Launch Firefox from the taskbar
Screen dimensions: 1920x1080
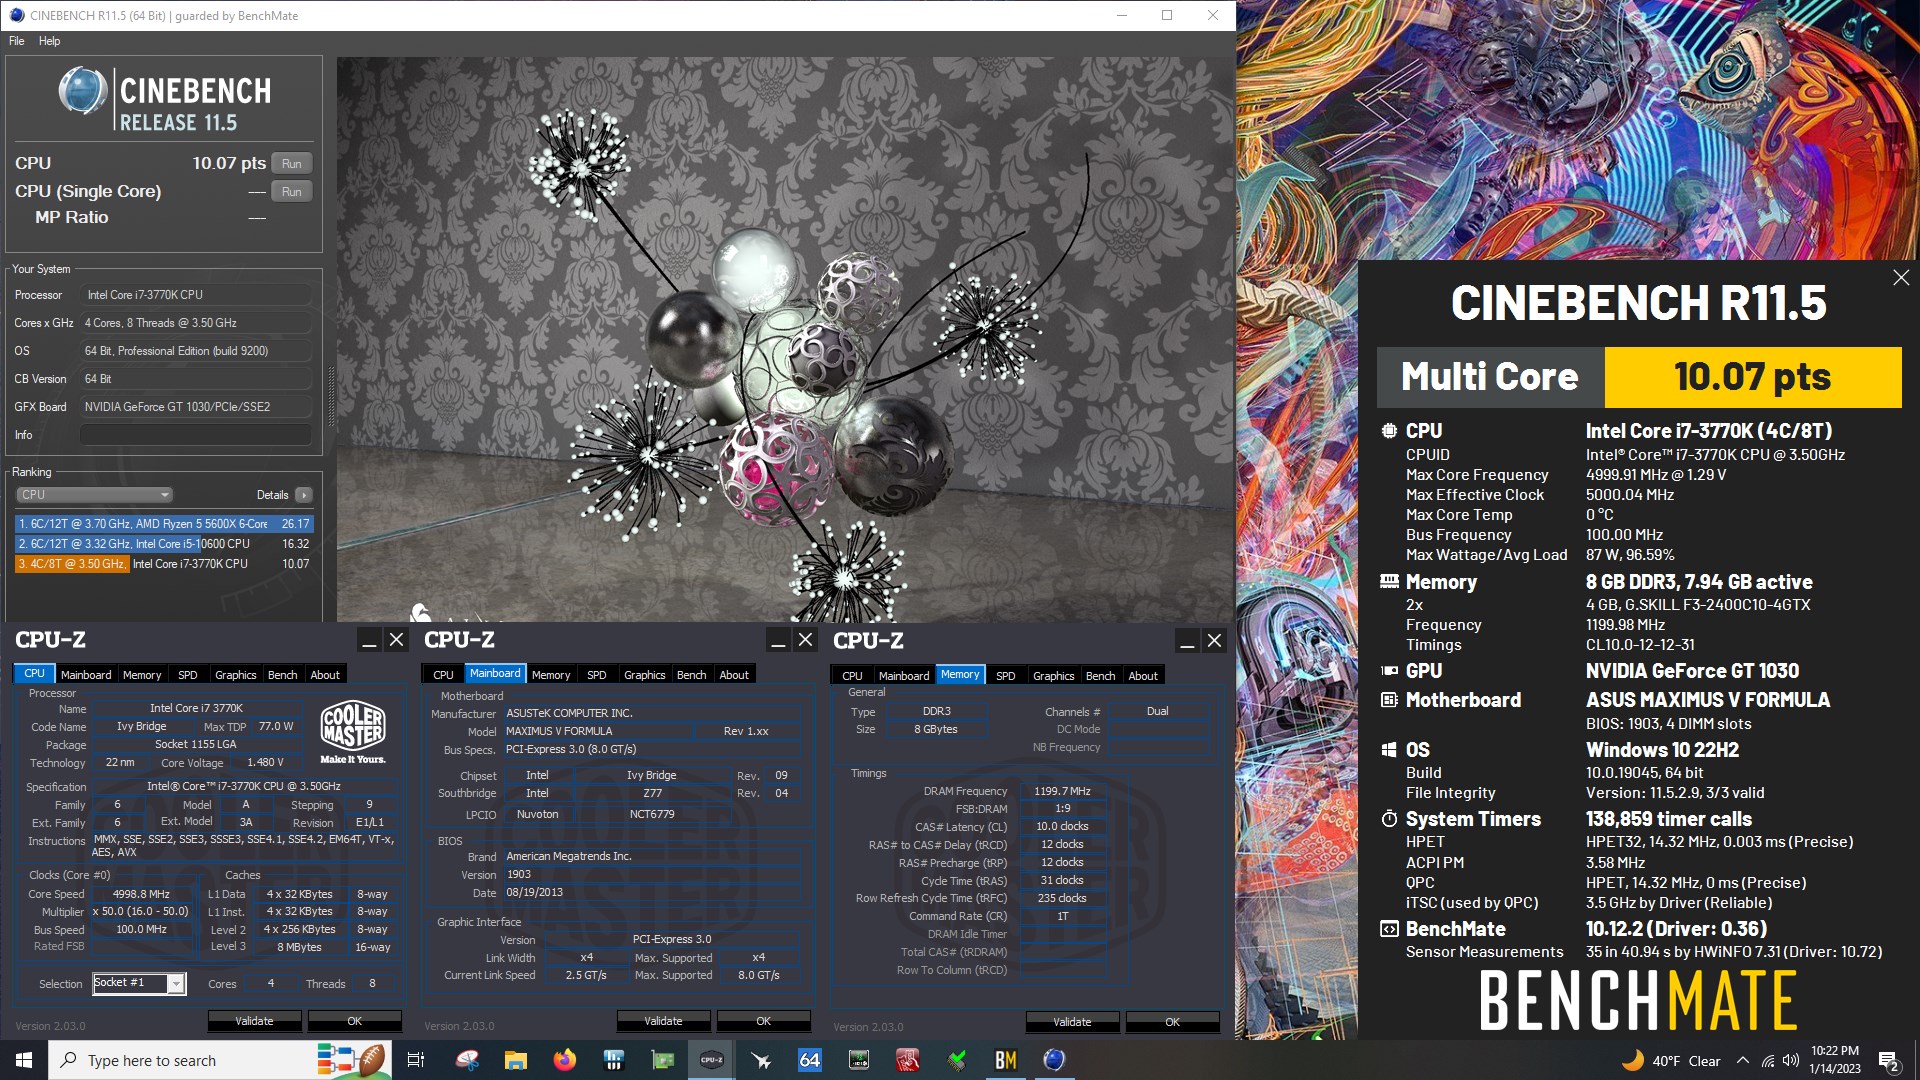(x=565, y=1060)
